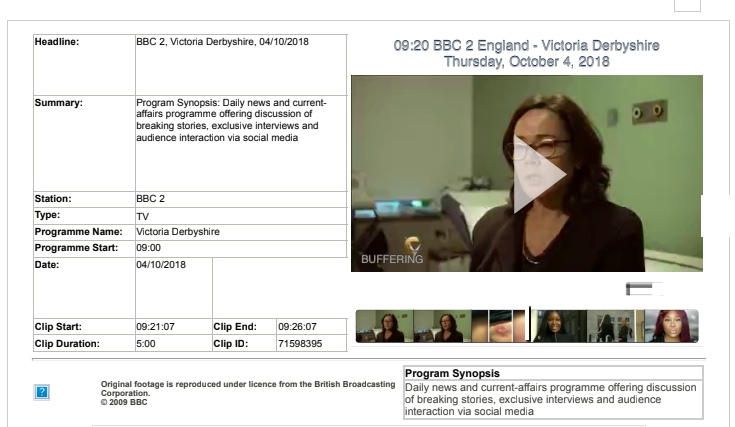Screen dimensions: 735x427
Task: Click the video title heading above player
Action: pyautogui.click(x=526, y=54)
